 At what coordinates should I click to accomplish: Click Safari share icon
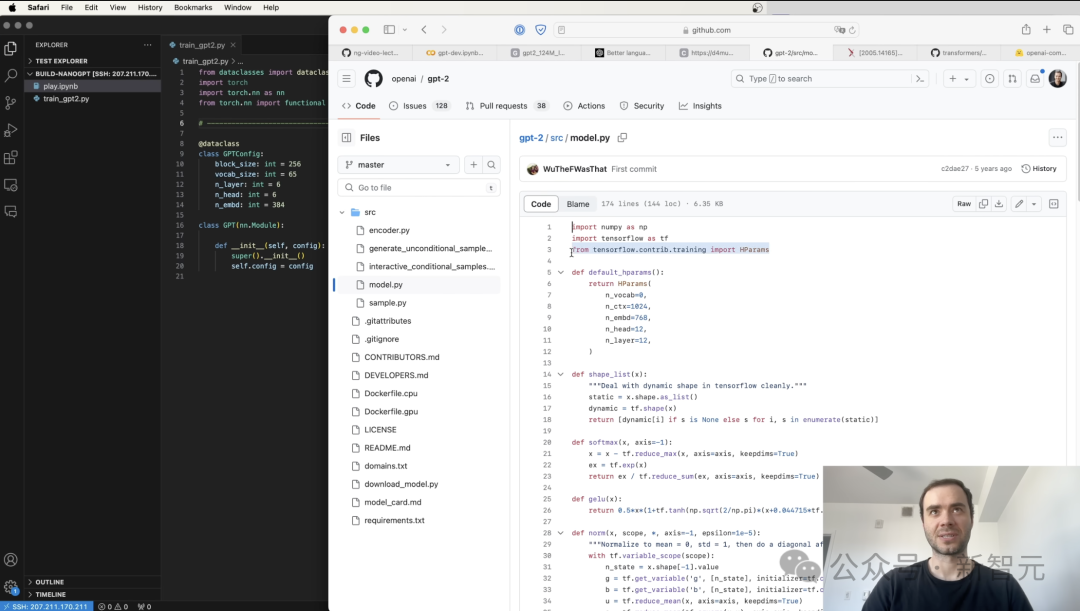[1026, 30]
